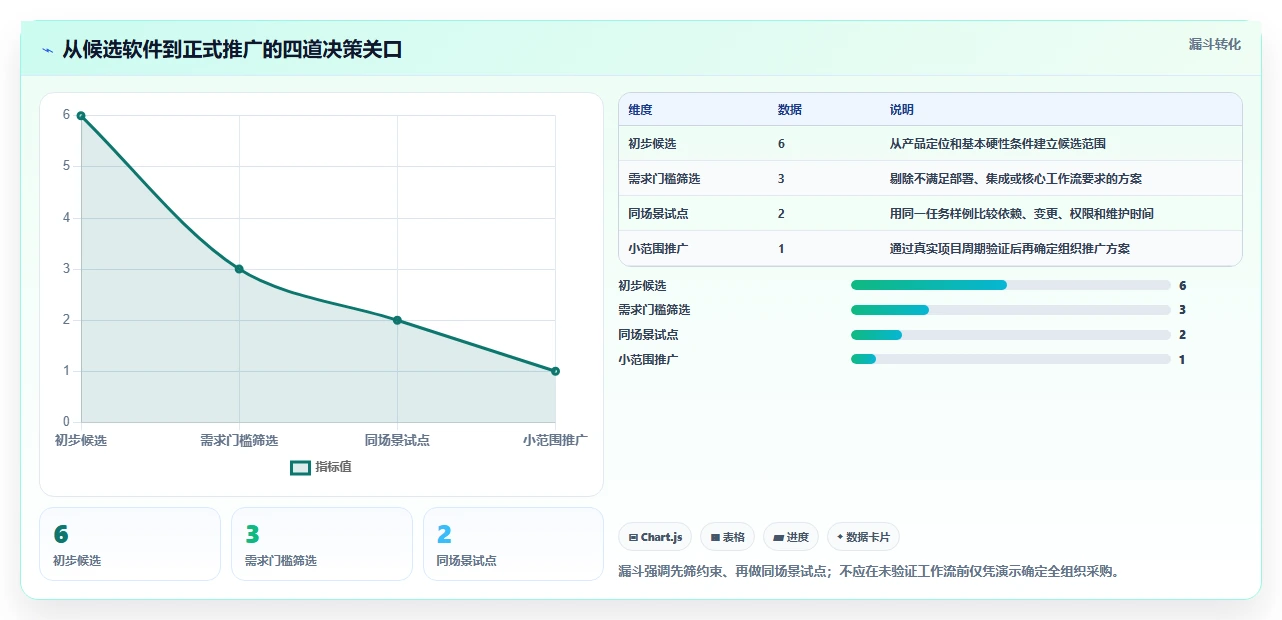
Task: Click the 说明 column header
Action: pos(901,110)
